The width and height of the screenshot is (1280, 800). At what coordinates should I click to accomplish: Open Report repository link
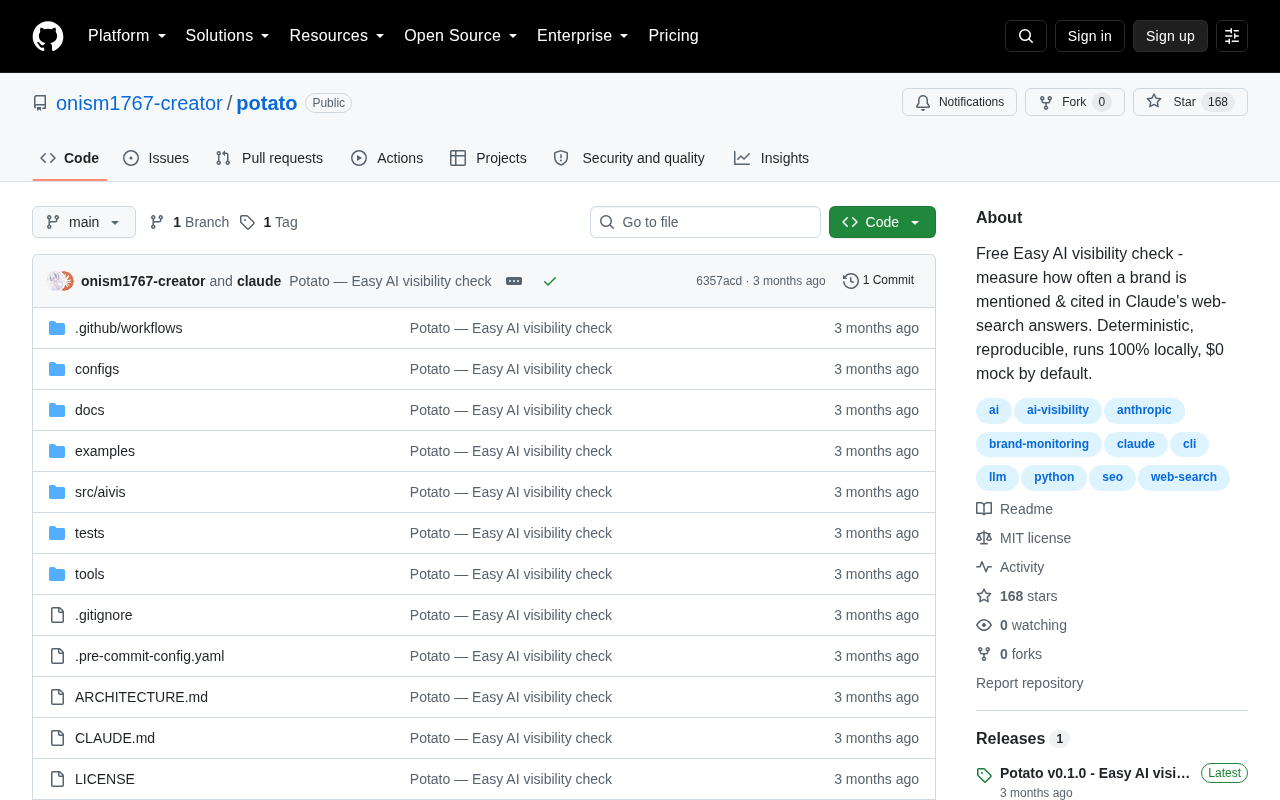(1029, 683)
